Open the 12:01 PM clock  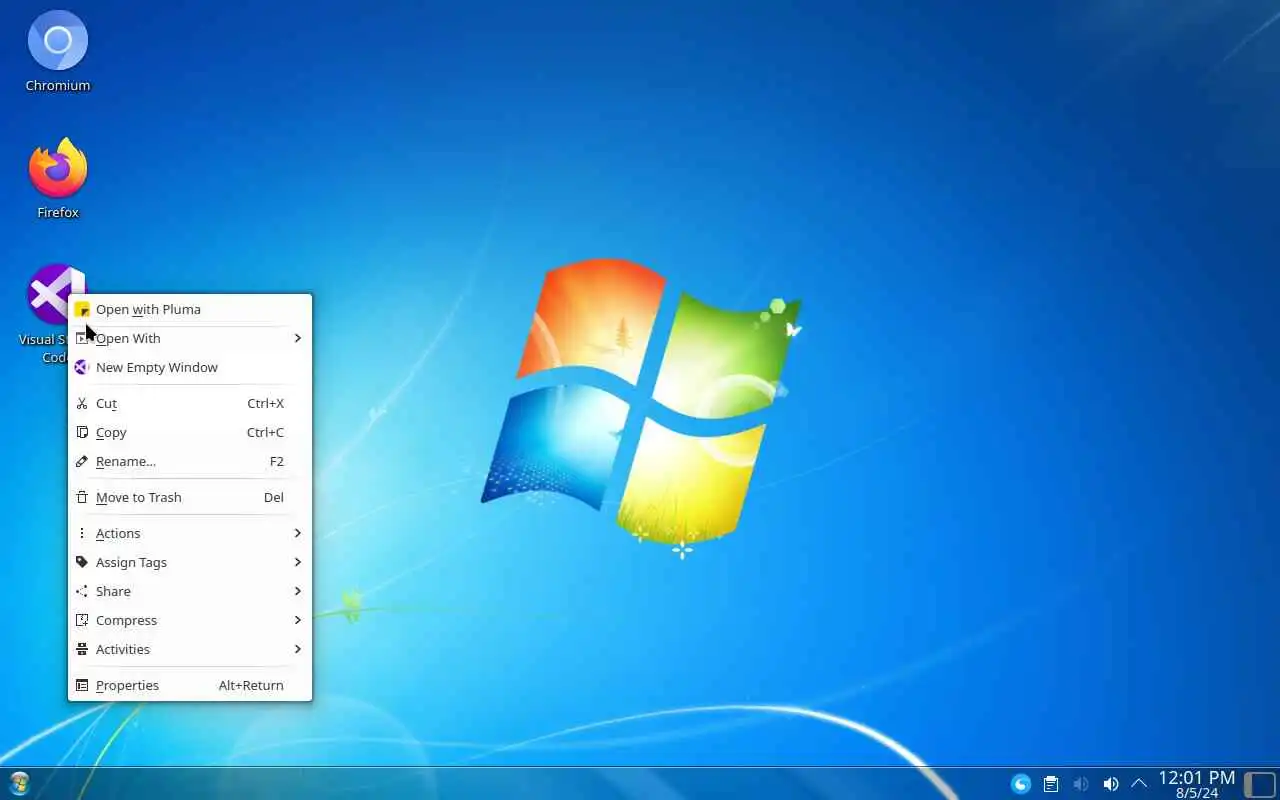pos(1197,784)
